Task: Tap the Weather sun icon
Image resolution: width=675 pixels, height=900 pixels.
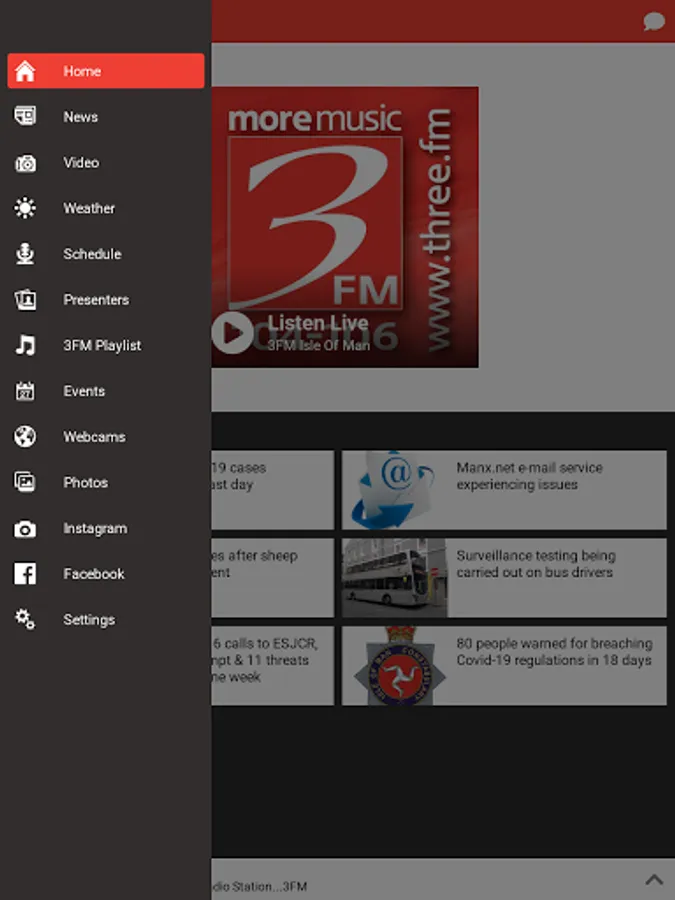Action: pyautogui.click(x=25, y=208)
